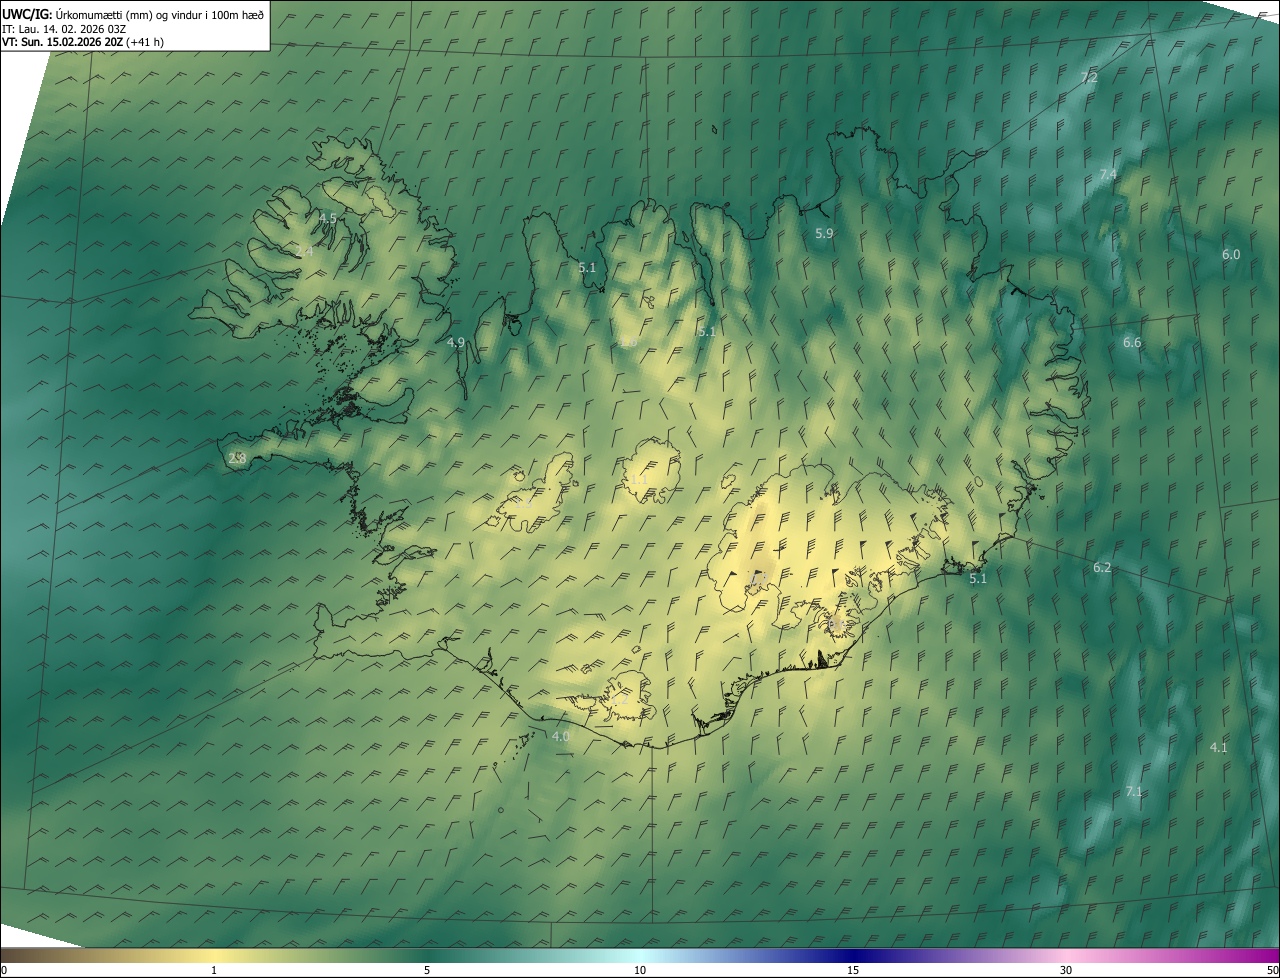Click the map value label '7.2'
The image size is (1280, 978).
click(x=1089, y=77)
